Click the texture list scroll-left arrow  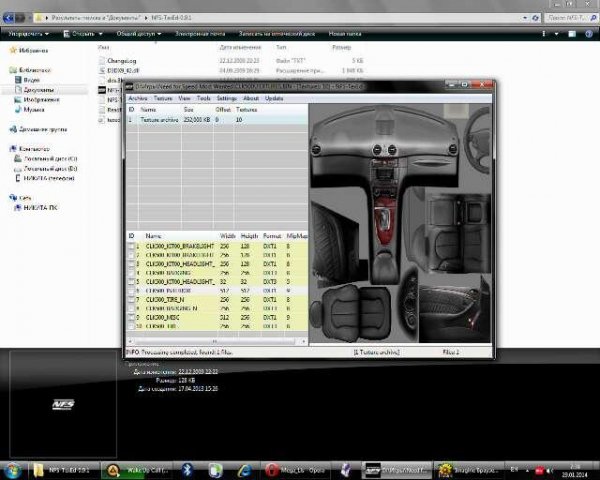(x=130, y=341)
